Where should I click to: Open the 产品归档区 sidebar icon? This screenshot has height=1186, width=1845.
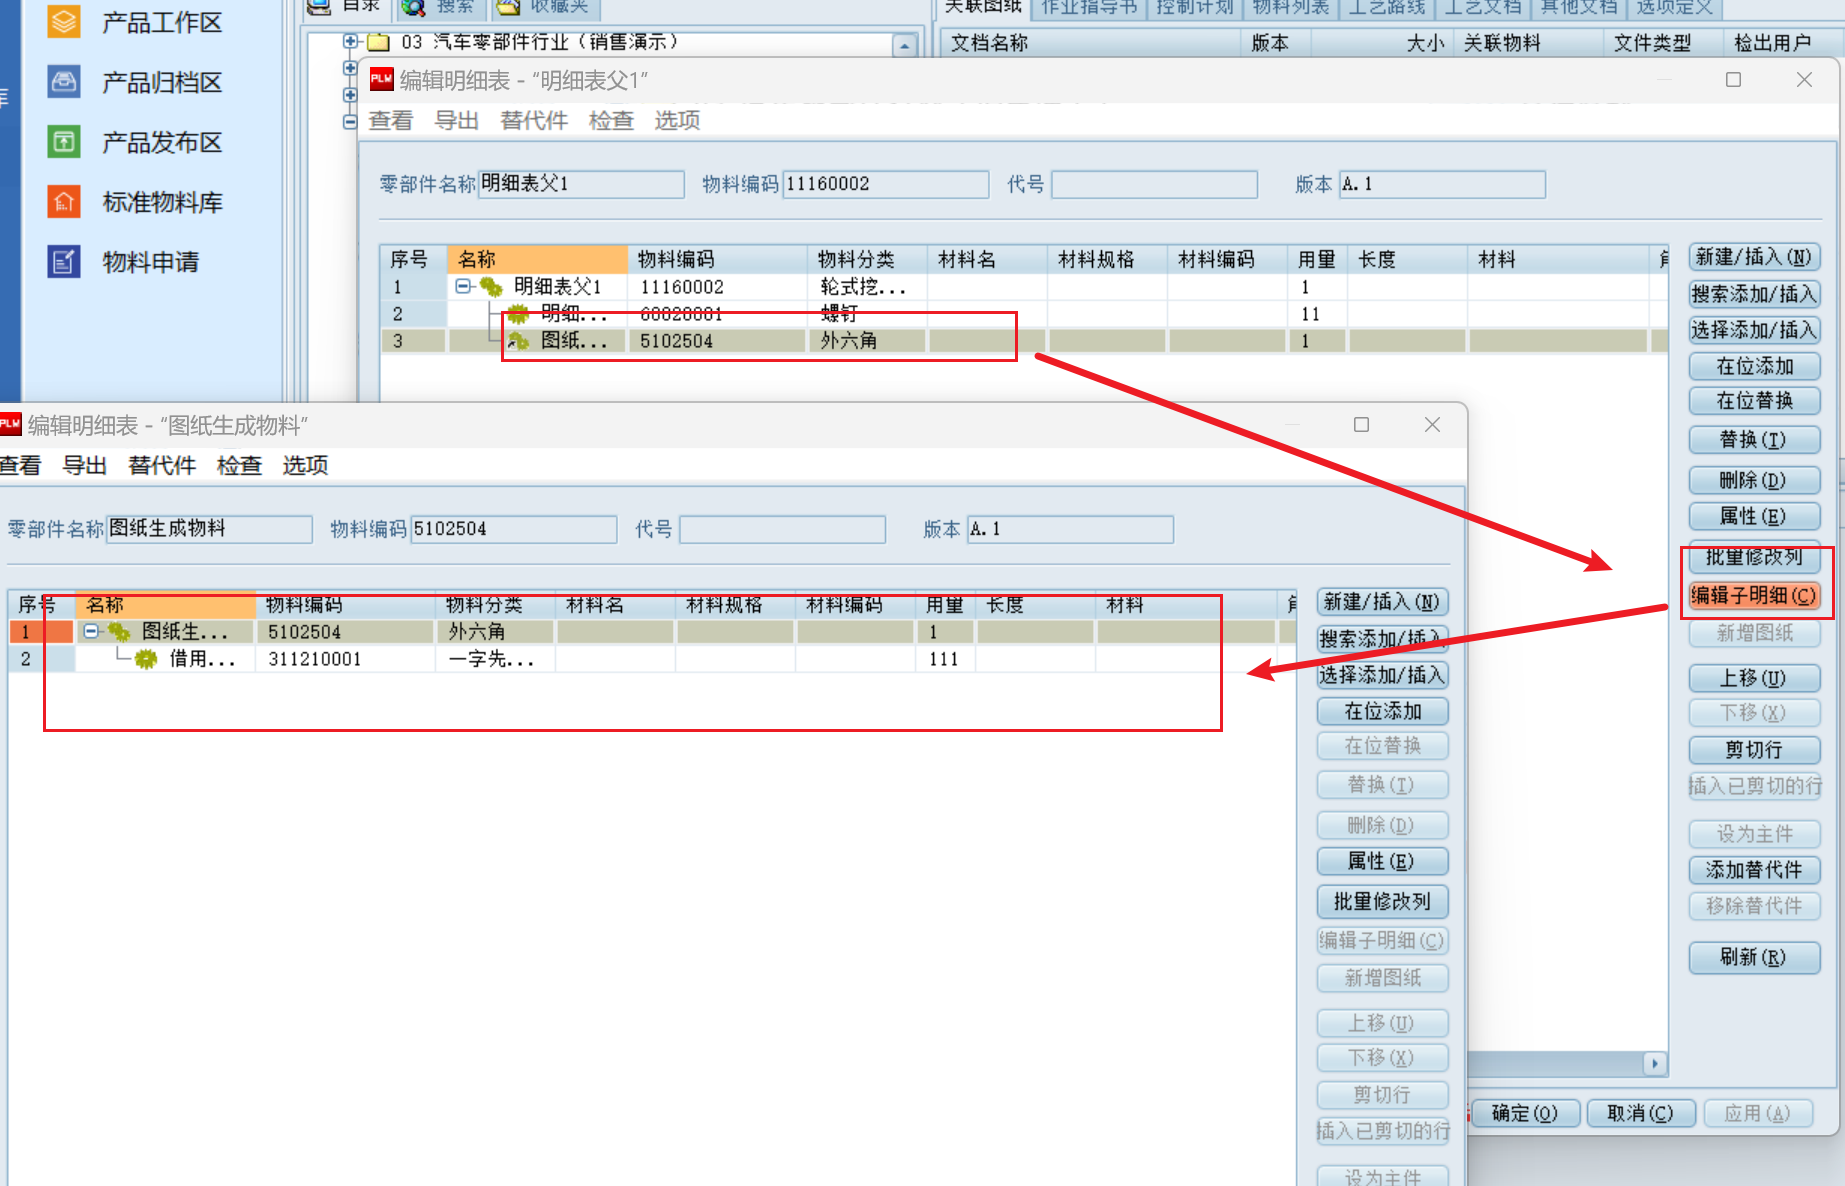pos(64,82)
